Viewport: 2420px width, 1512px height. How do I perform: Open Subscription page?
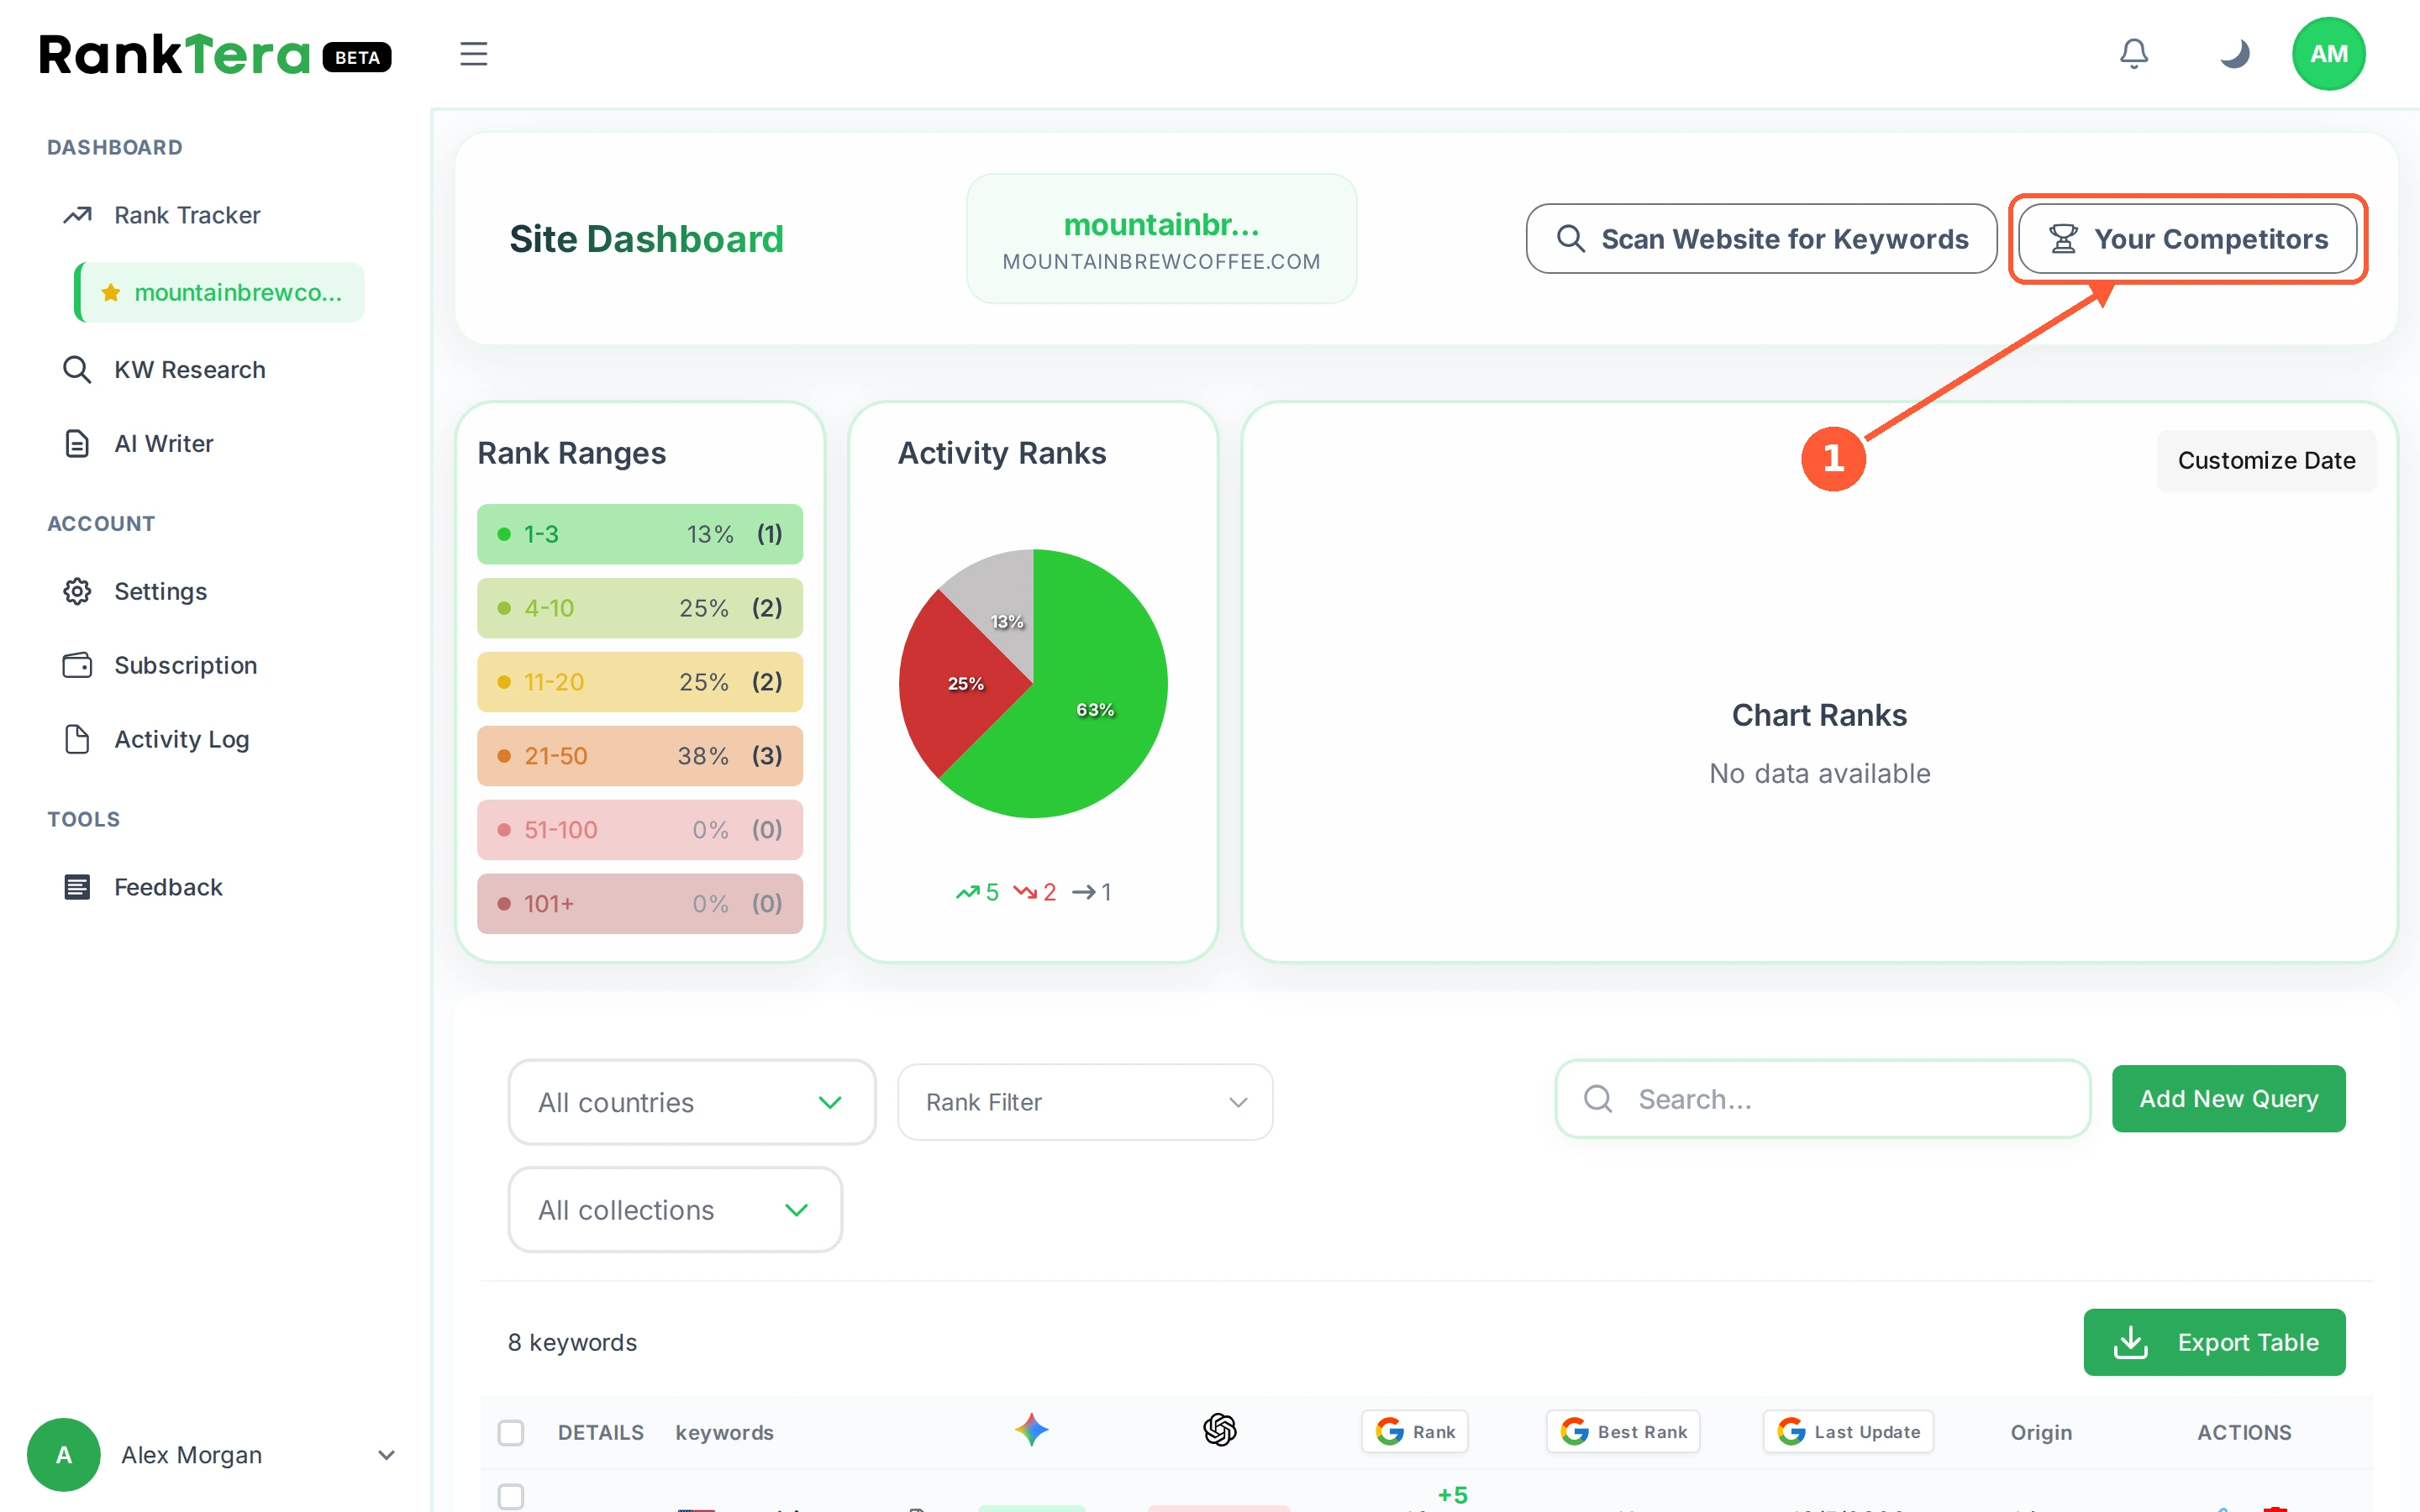tap(186, 665)
